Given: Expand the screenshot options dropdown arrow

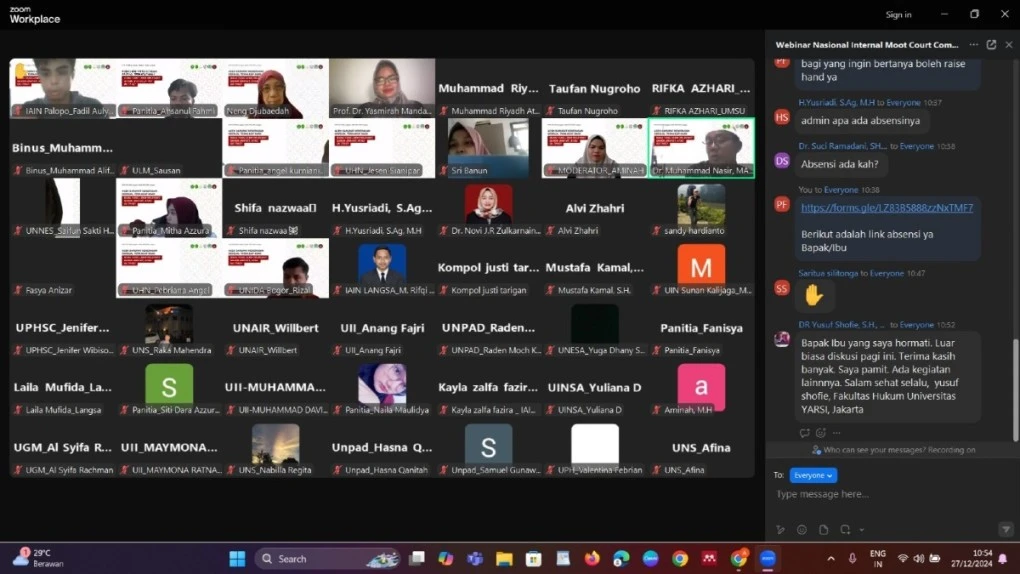Looking at the screenshot, I should click(x=861, y=530).
